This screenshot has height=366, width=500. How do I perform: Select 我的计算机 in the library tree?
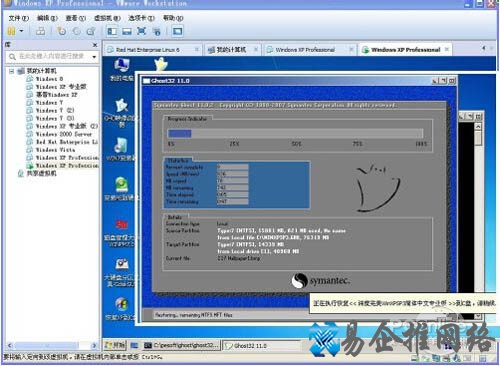pyautogui.click(x=42, y=71)
